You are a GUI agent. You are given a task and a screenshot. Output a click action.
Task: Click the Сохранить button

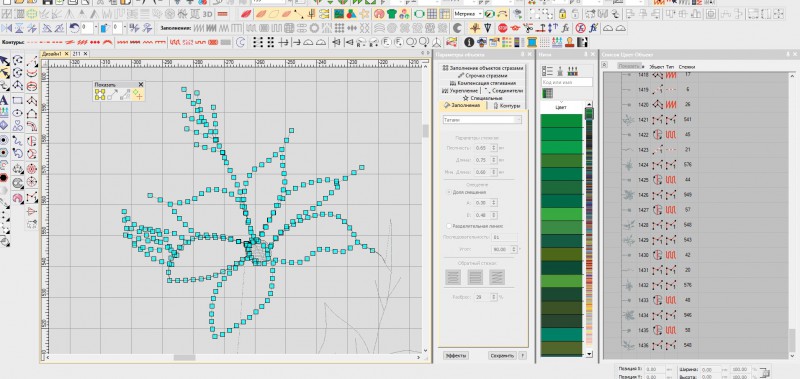(502, 356)
